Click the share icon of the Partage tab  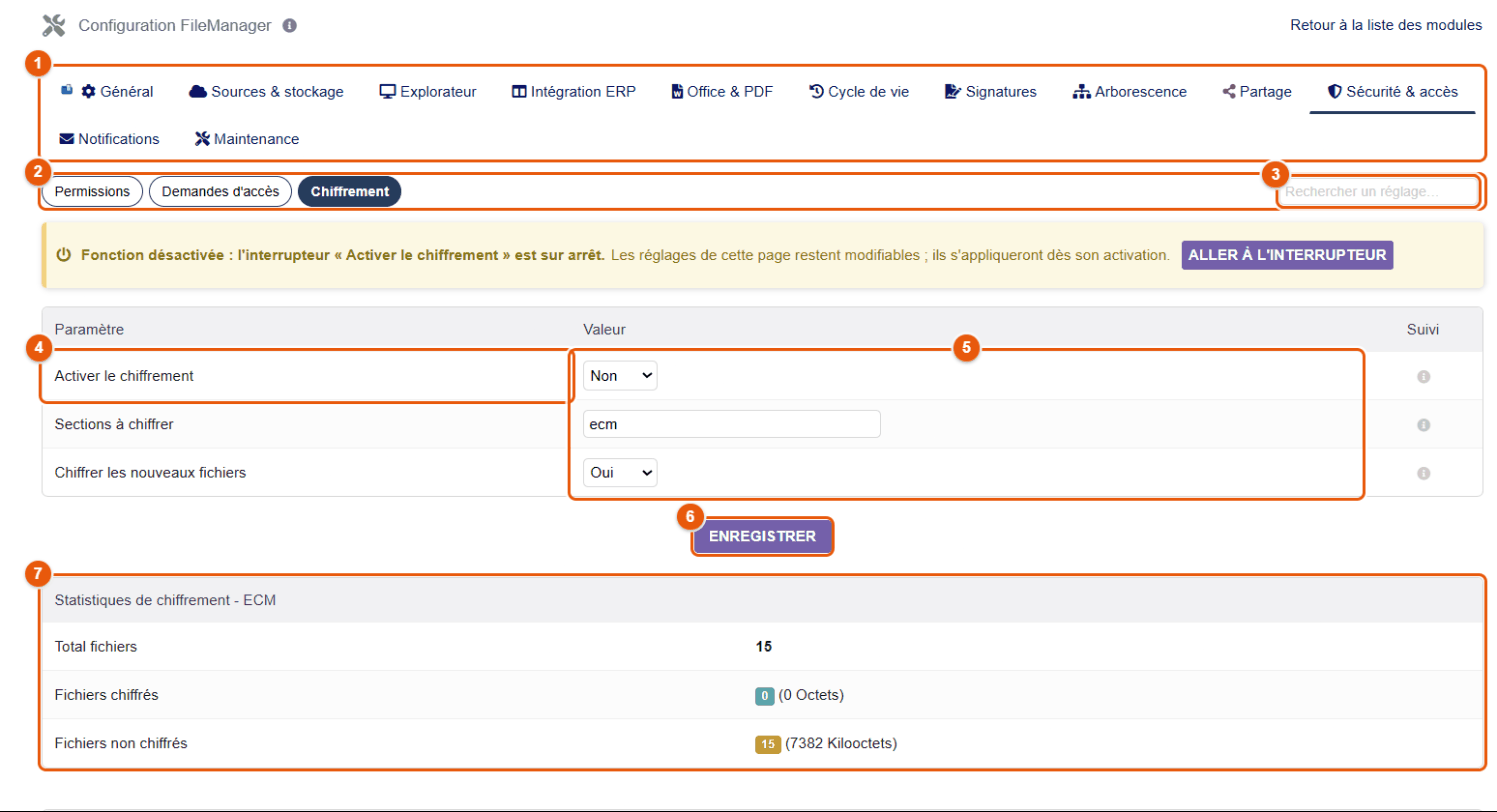1229,92
